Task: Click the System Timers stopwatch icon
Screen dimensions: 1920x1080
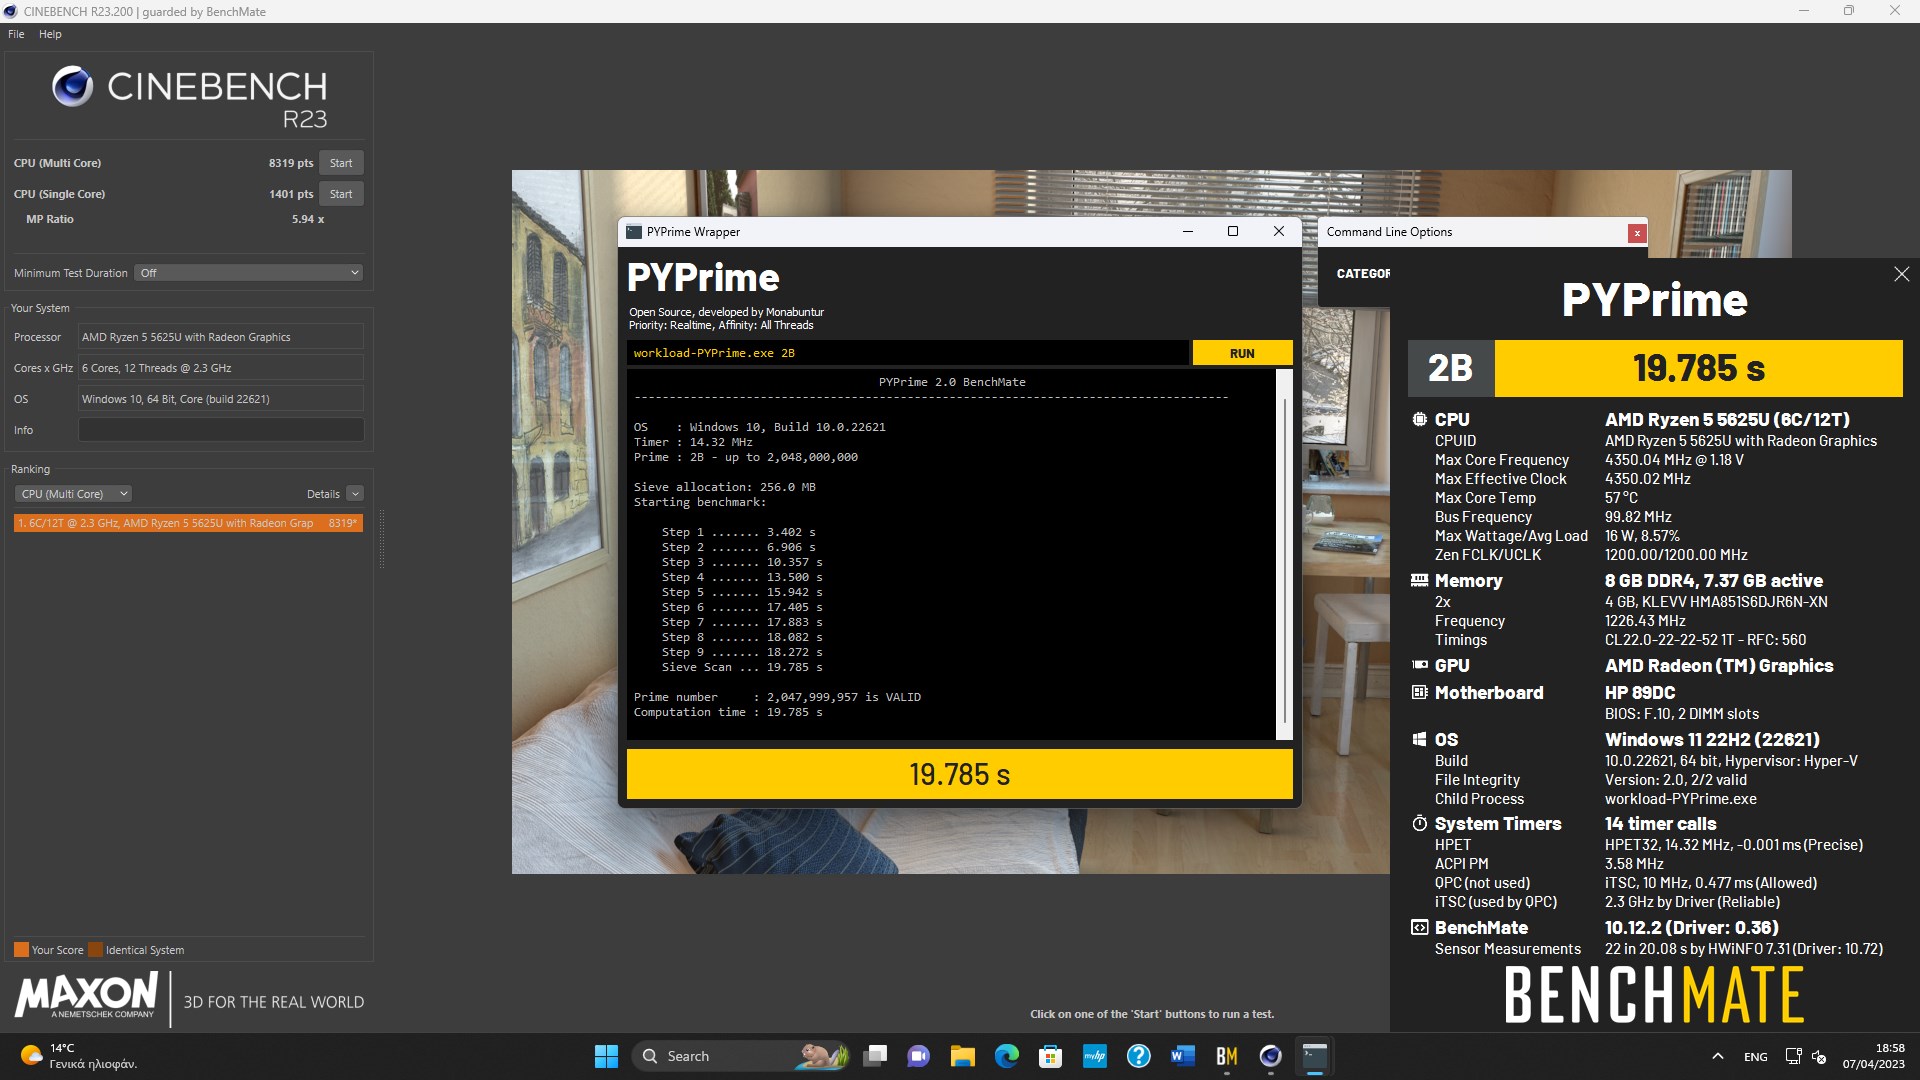Action: [1419, 824]
